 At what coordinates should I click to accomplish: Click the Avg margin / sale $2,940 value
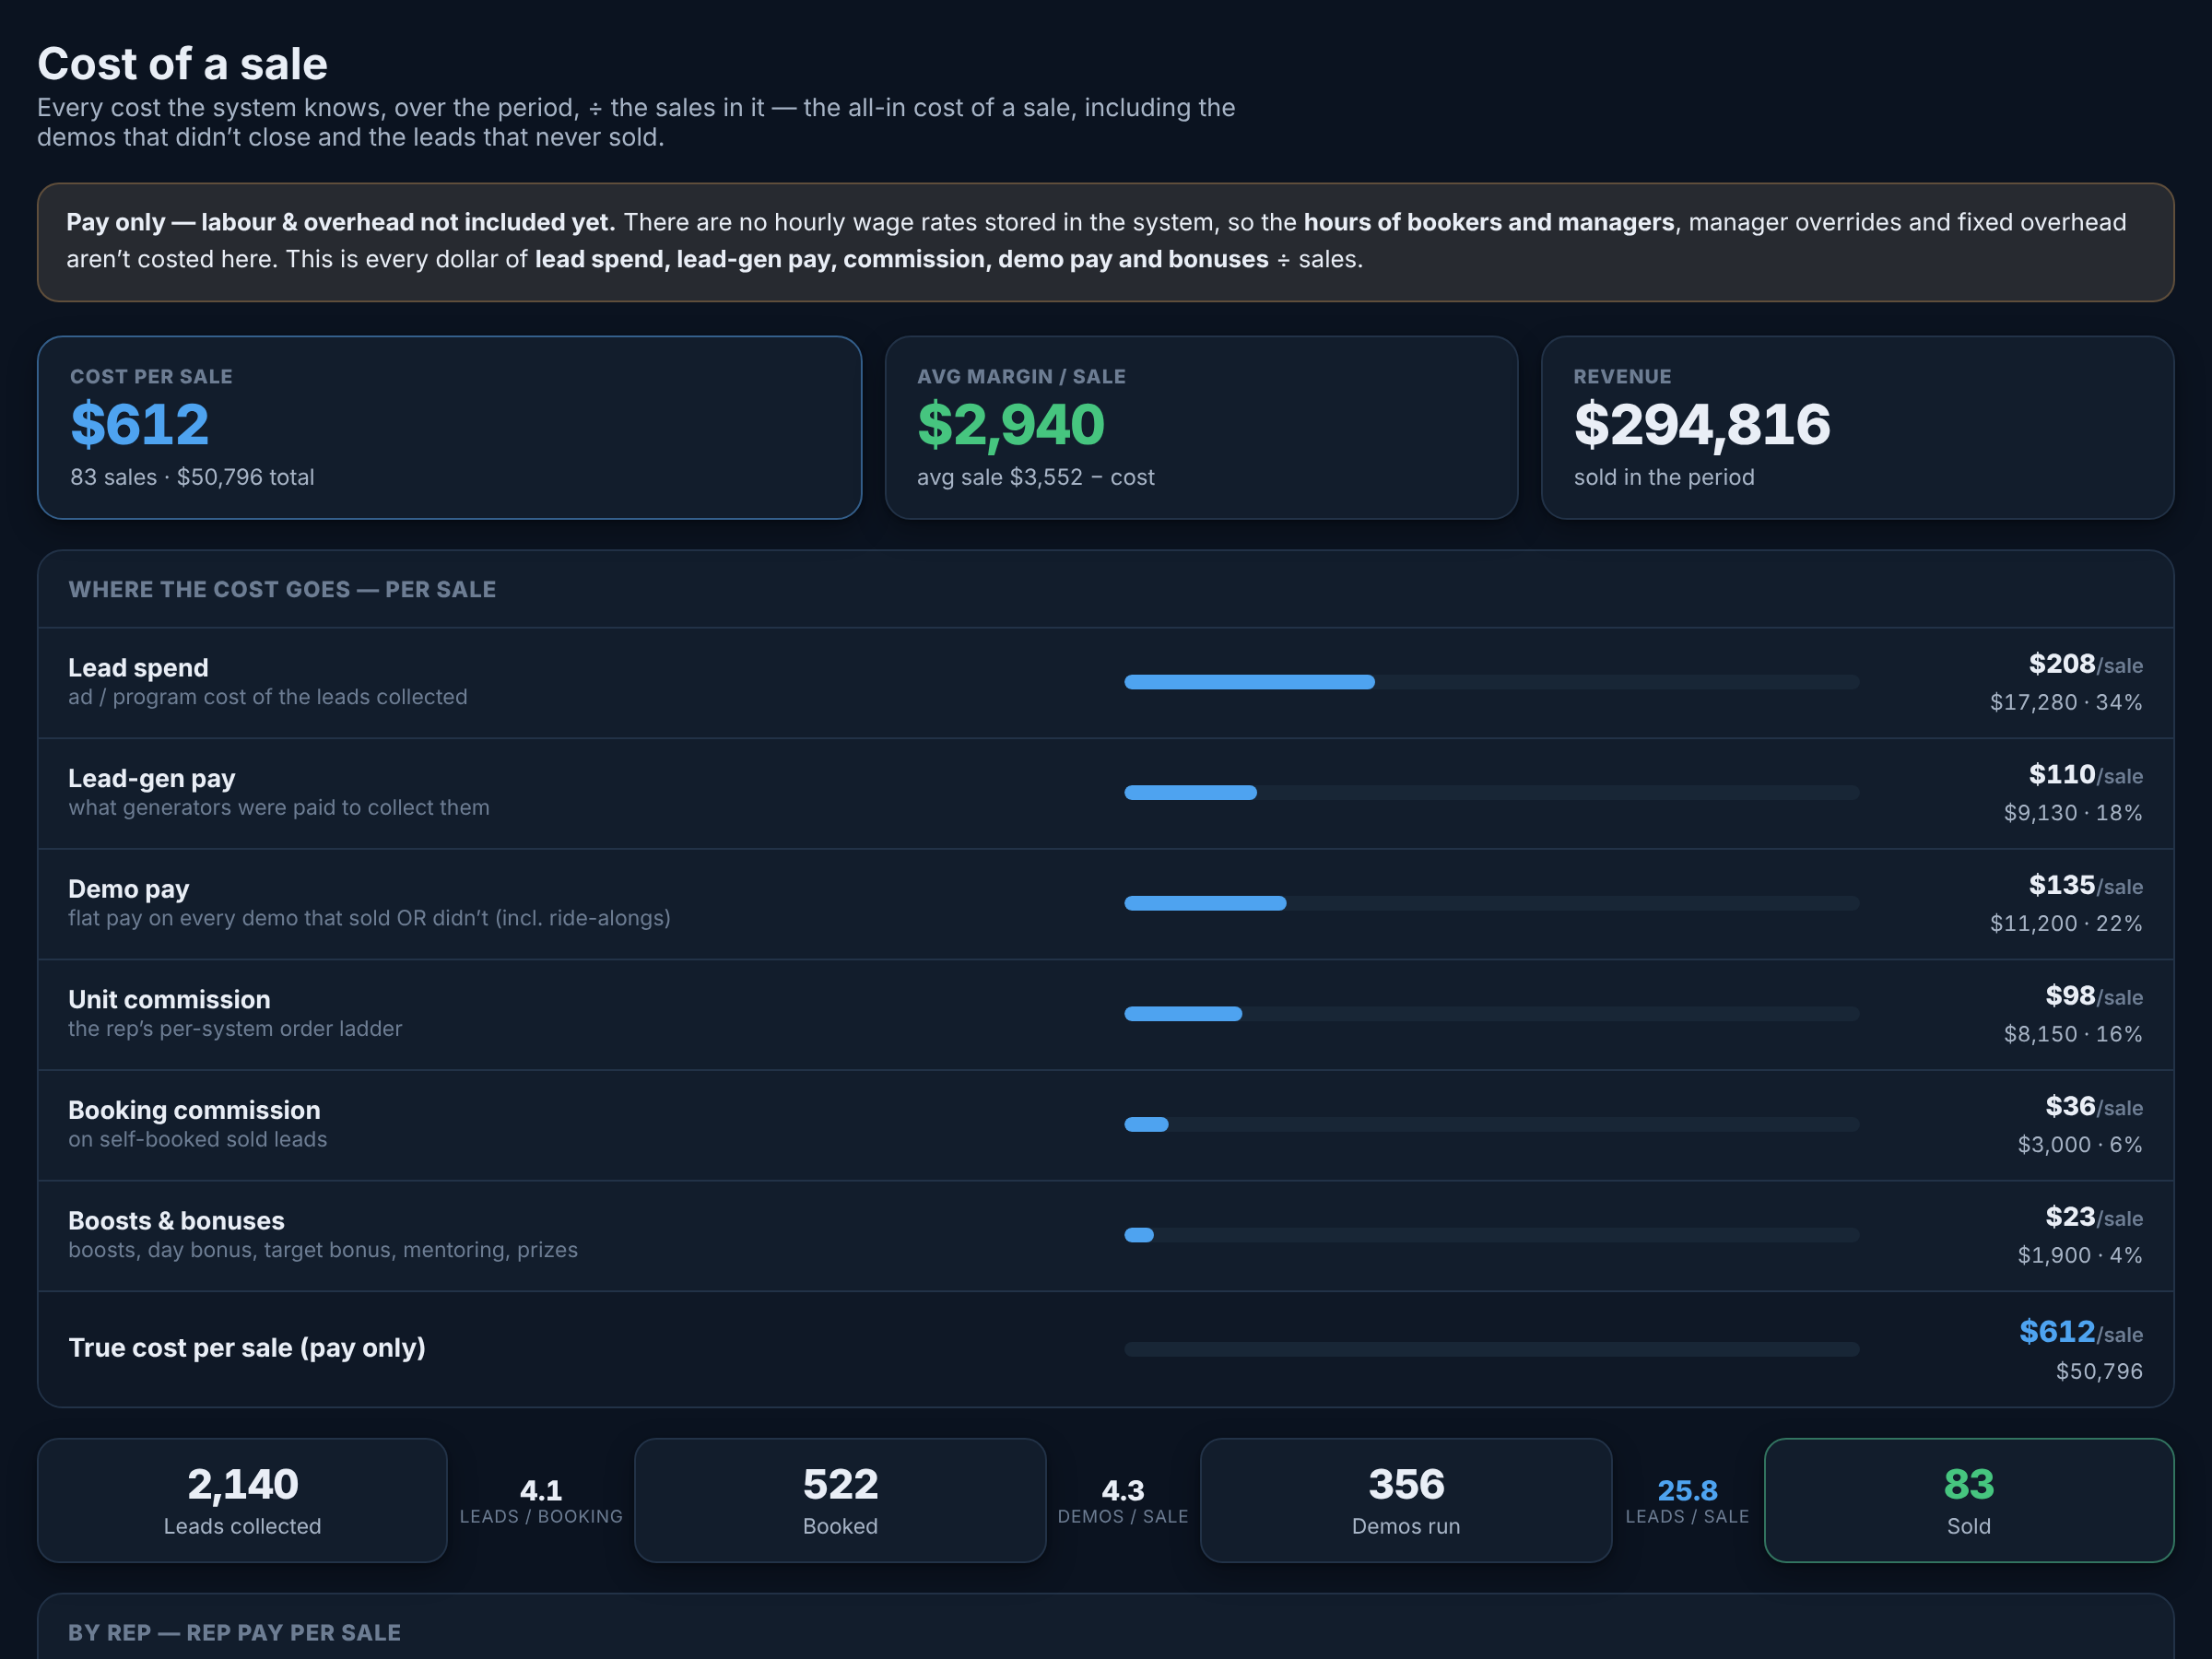[1010, 424]
